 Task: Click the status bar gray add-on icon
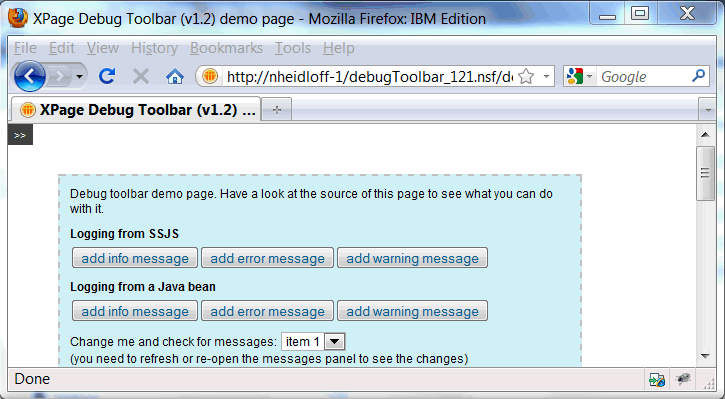(x=683, y=379)
